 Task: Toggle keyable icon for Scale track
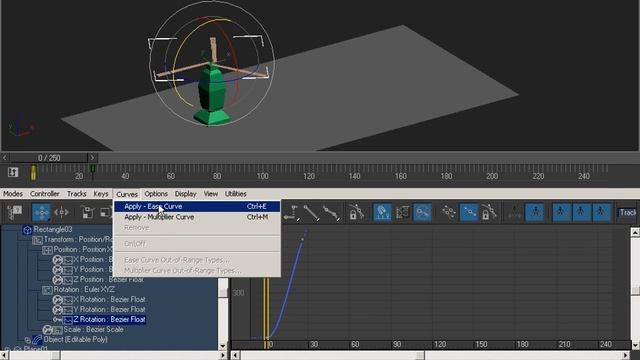[47, 329]
